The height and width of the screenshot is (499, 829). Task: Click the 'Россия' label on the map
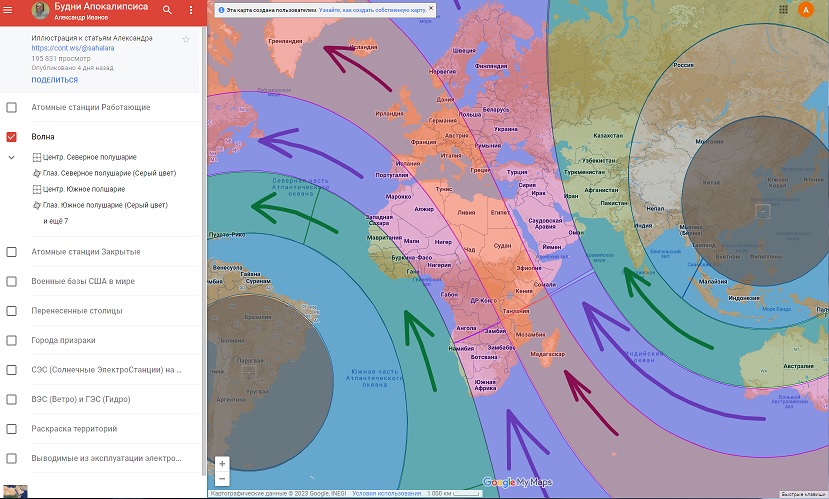pos(684,65)
